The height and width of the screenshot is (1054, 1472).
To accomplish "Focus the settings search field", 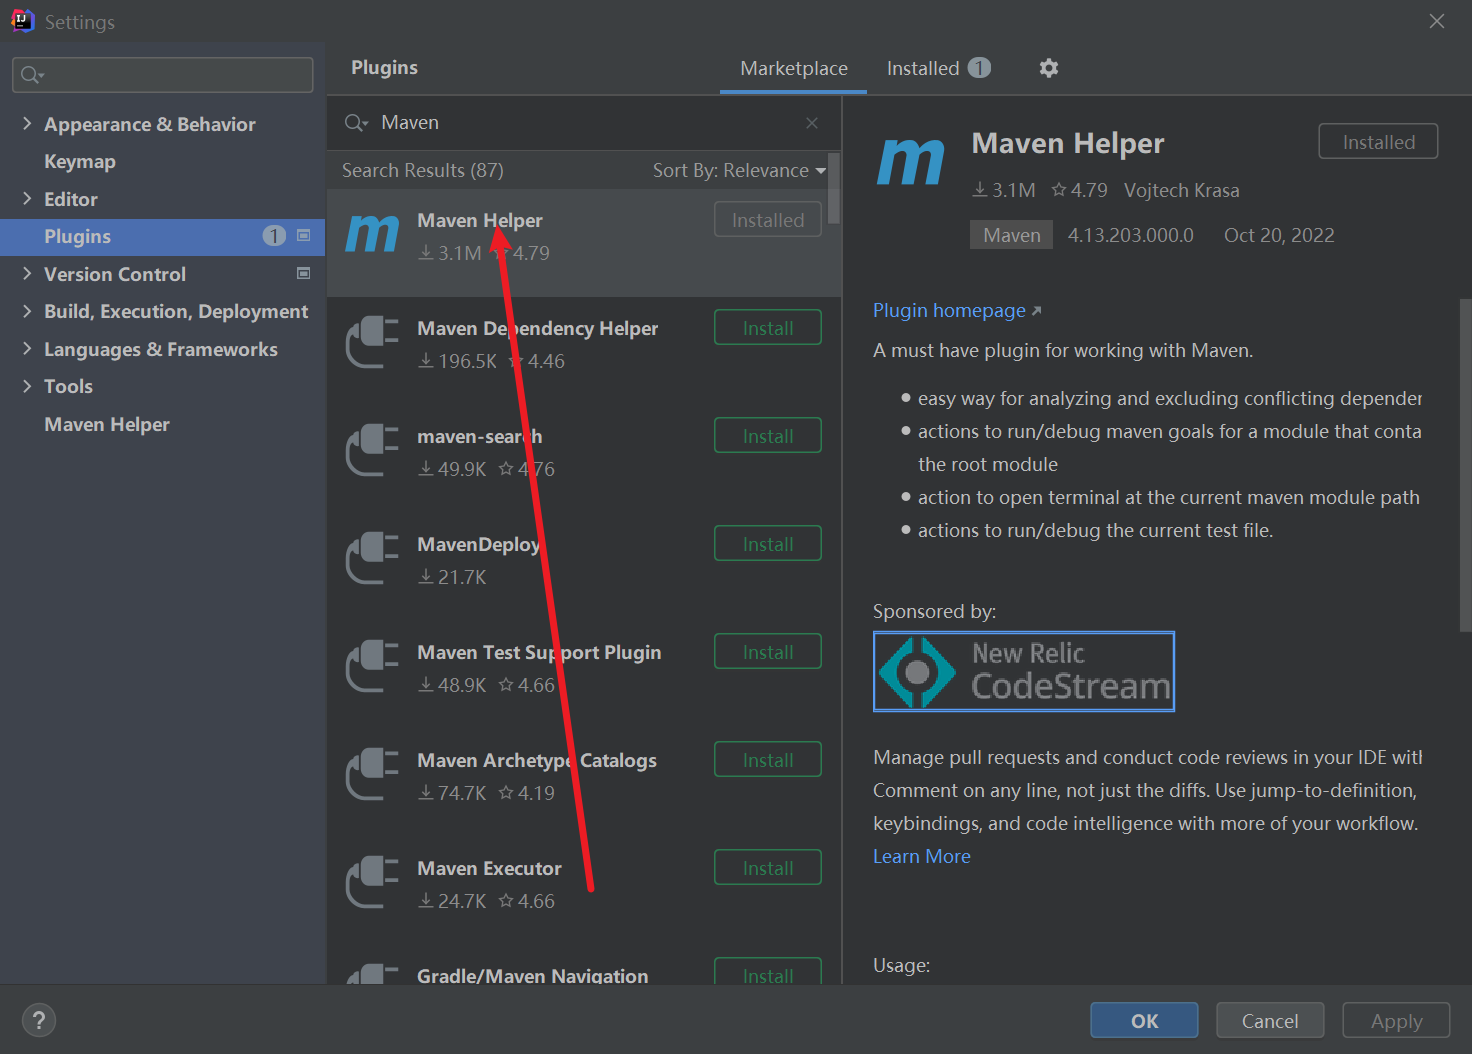I will tap(162, 75).
